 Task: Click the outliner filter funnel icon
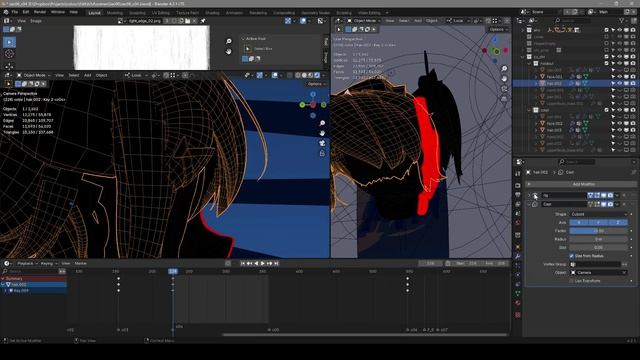pos(622,20)
